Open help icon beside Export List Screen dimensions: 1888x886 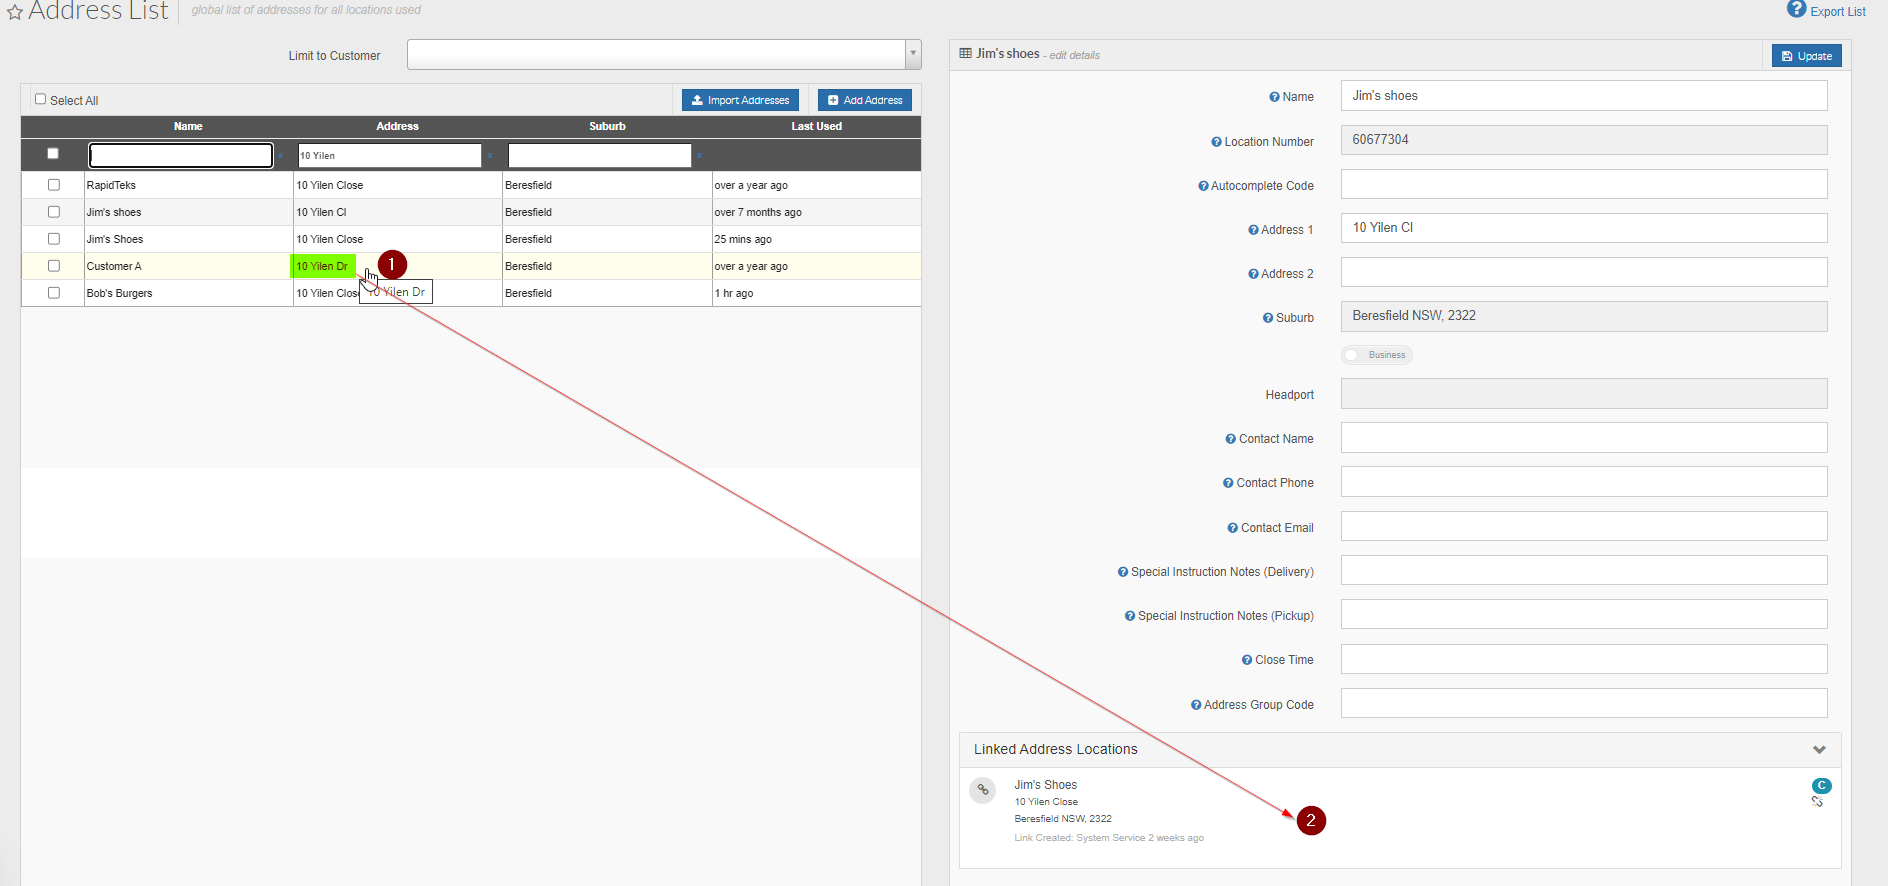tap(1796, 9)
